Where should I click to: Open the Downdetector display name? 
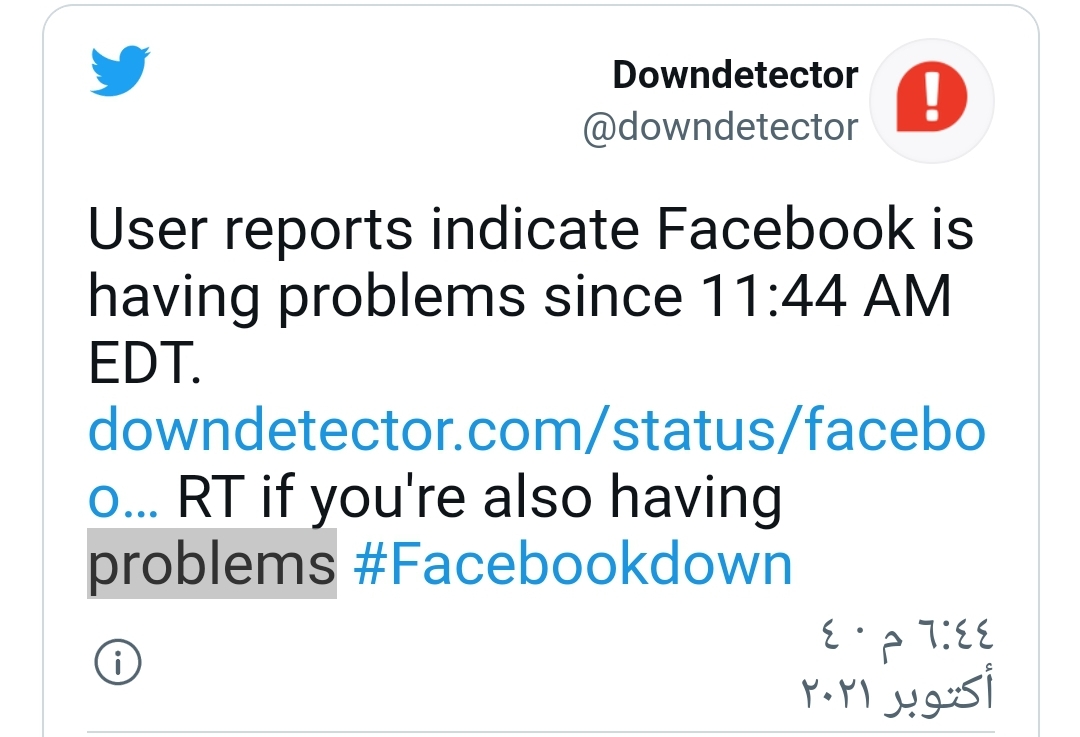(x=735, y=75)
